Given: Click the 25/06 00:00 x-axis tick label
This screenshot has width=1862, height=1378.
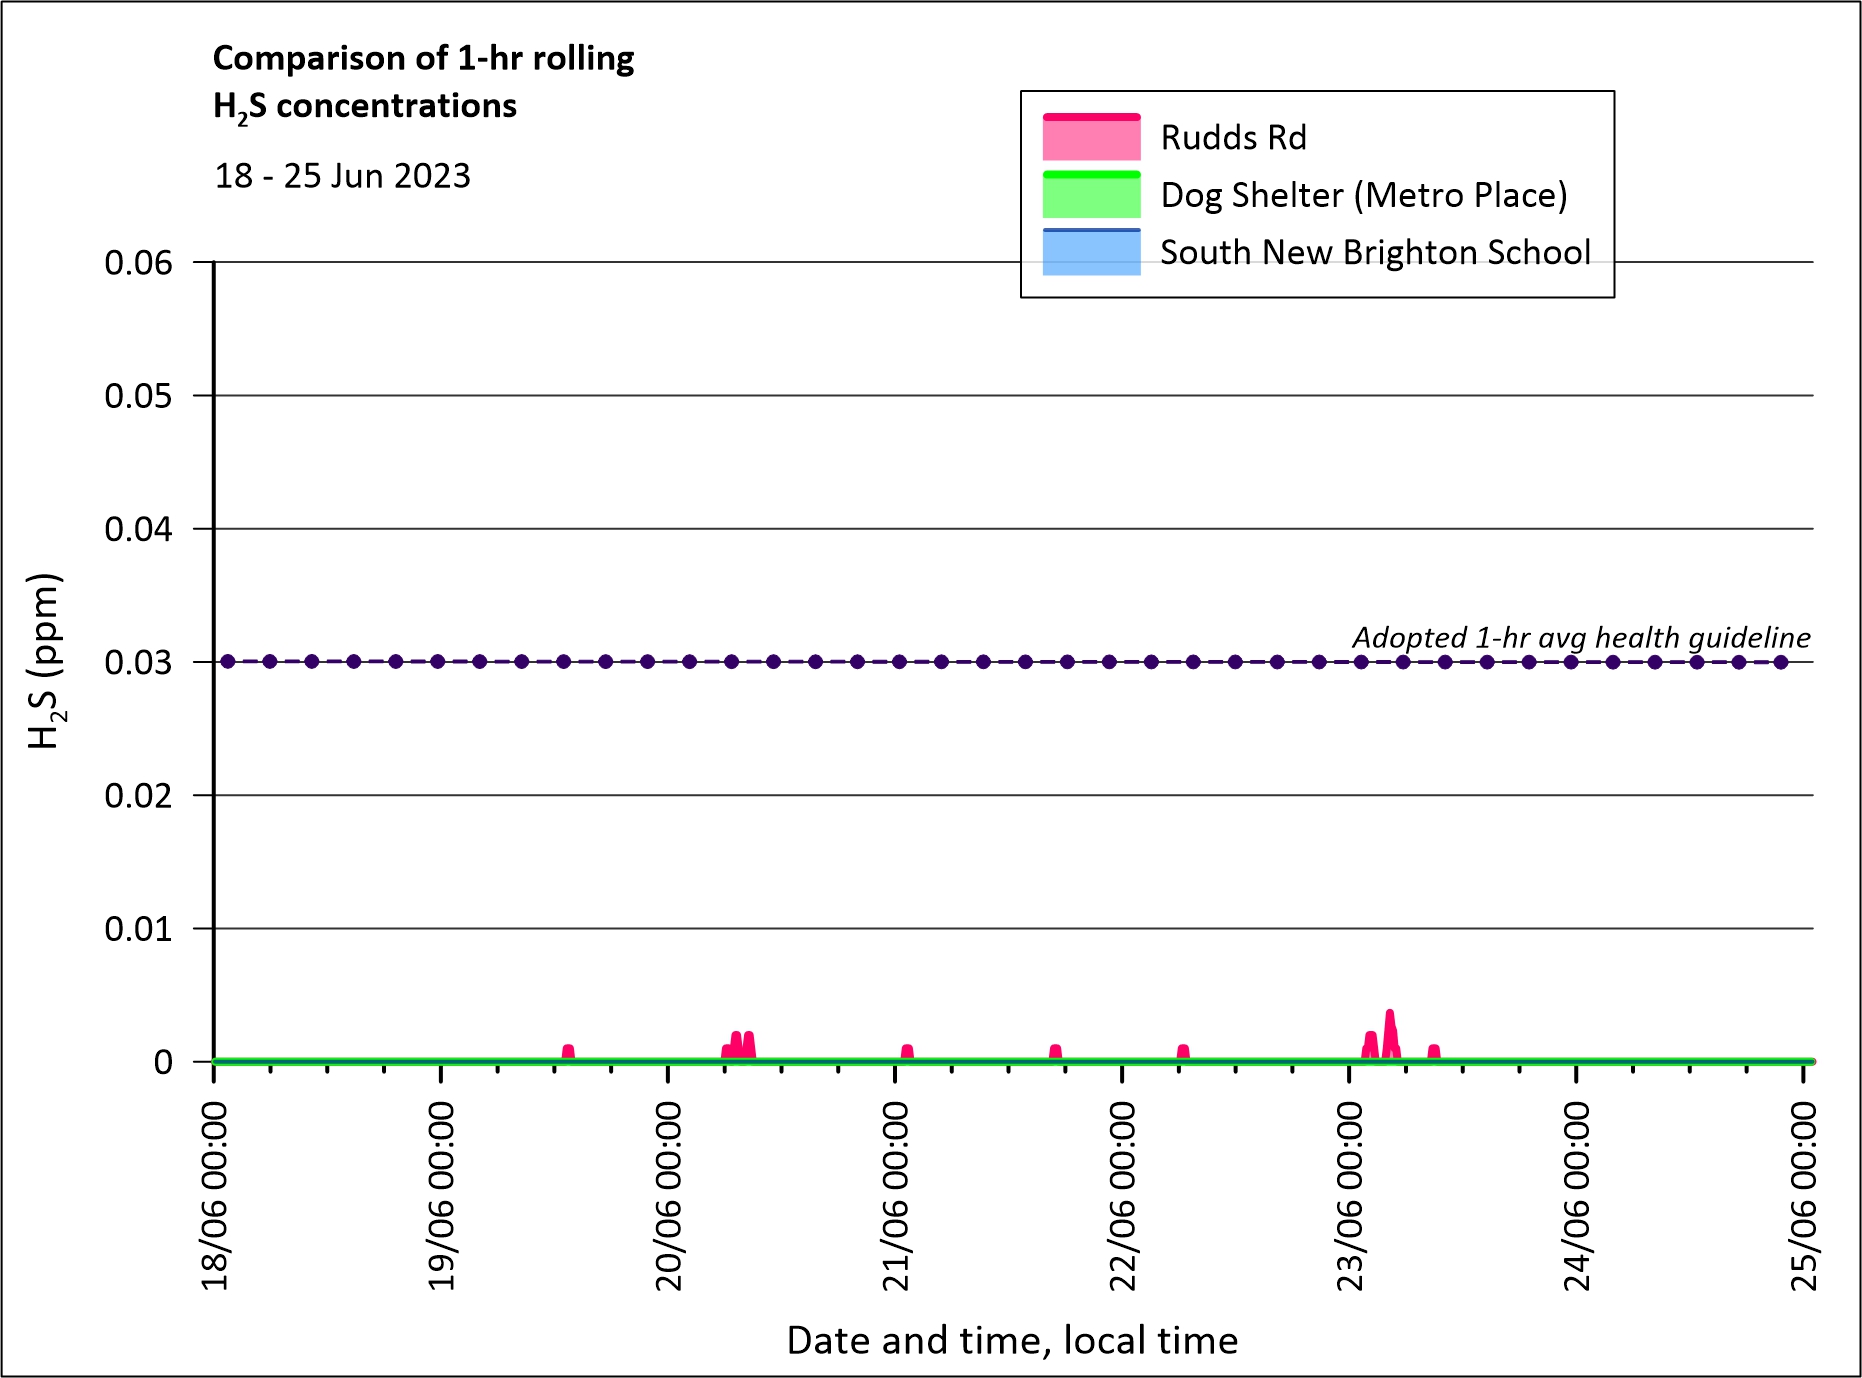Looking at the screenshot, I should pos(1803,1196).
